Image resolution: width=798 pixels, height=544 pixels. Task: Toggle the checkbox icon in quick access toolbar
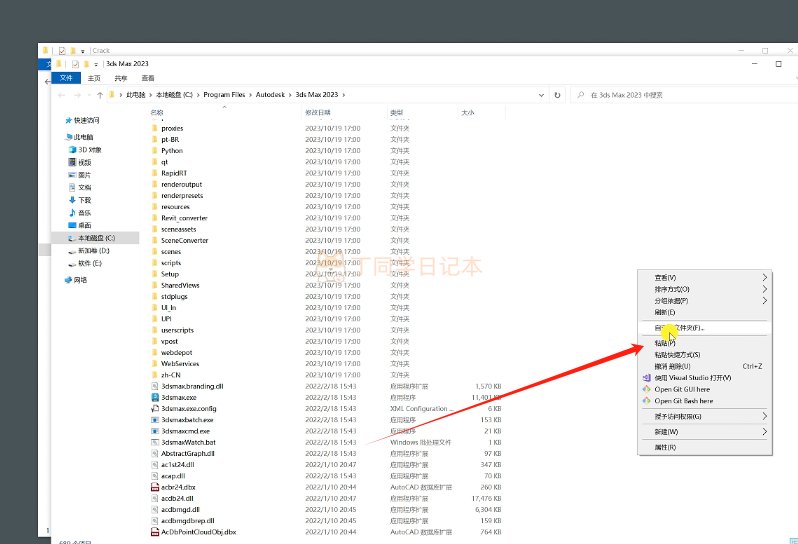pyautogui.click(x=77, y=64)
